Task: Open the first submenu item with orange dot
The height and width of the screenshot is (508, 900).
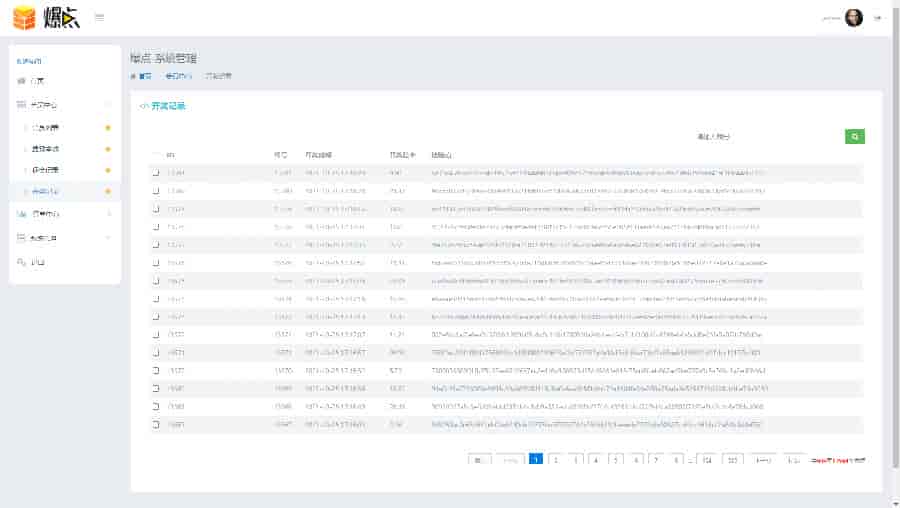Action: pyautogui.click(x=46, y=128)
